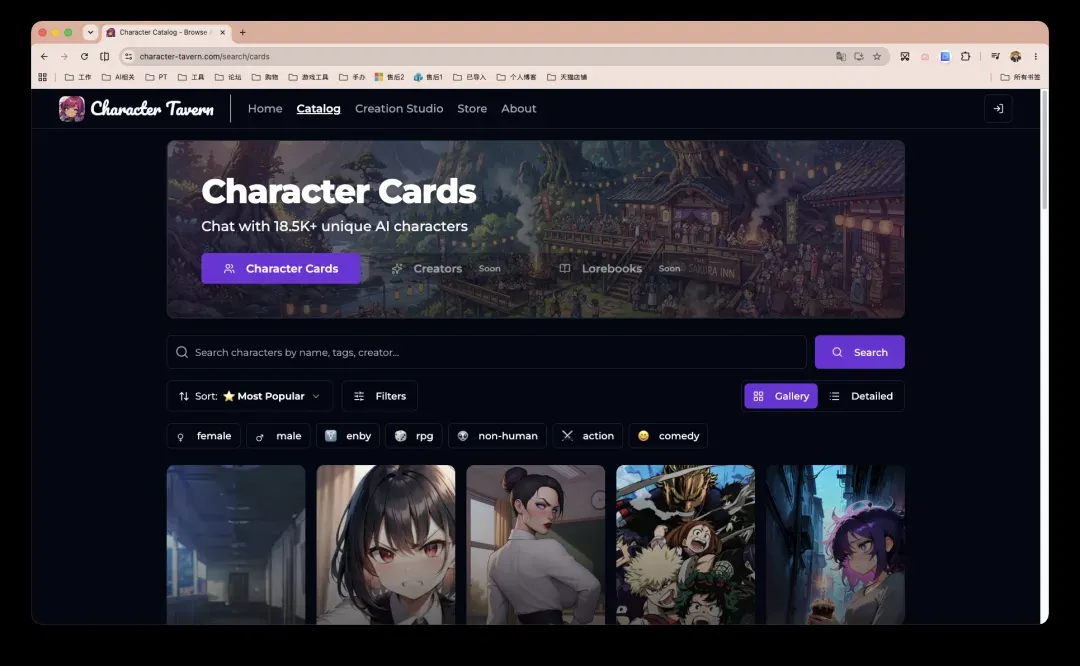Open the purple-haired girl with cupcake card
Viewport: 1080px width, 666px height.
835,545
